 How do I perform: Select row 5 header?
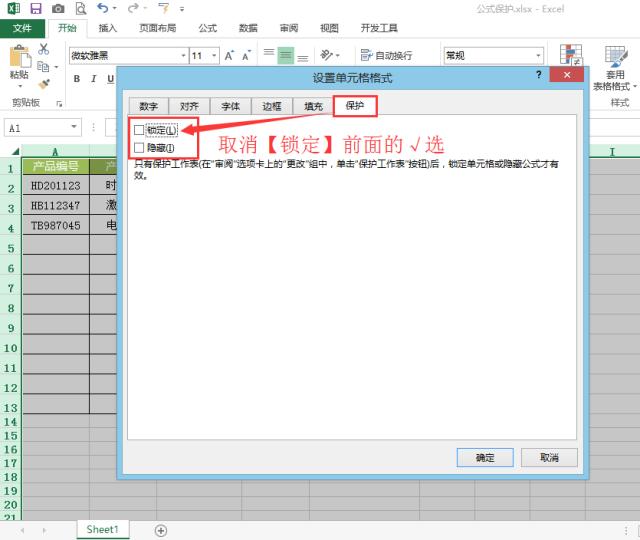pyautogui.click(x=11, y=248)
